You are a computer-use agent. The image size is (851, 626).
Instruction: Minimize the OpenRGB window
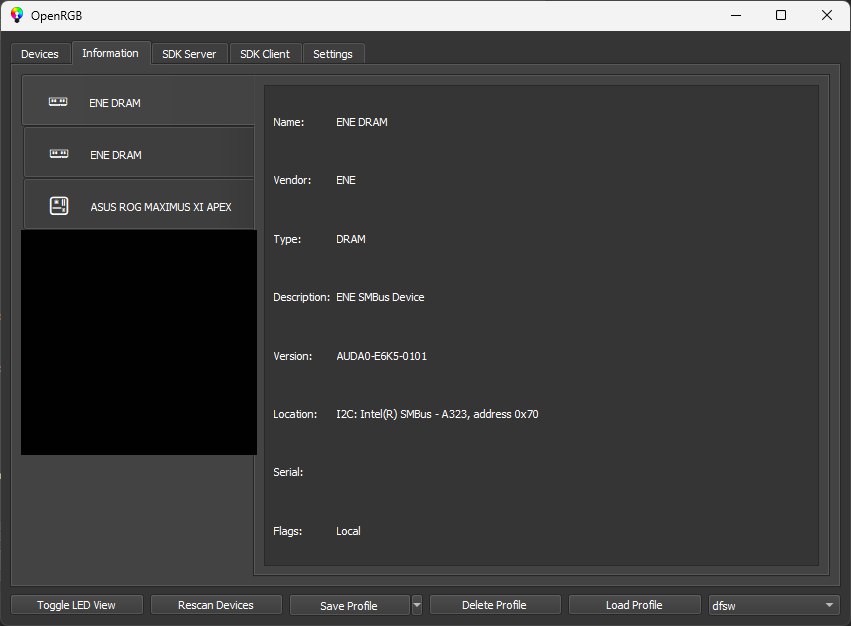click(x=736, y=15)
